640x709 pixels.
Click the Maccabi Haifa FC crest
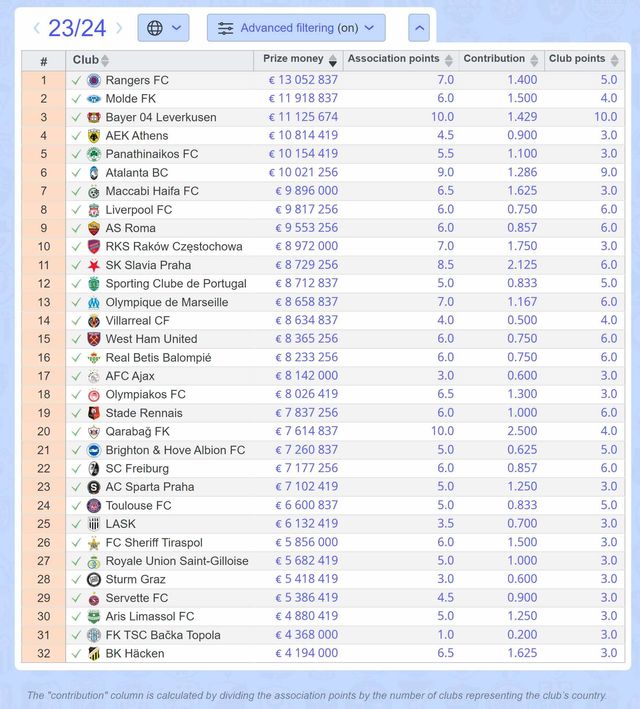pyautogui.click(x=94, y=191)
